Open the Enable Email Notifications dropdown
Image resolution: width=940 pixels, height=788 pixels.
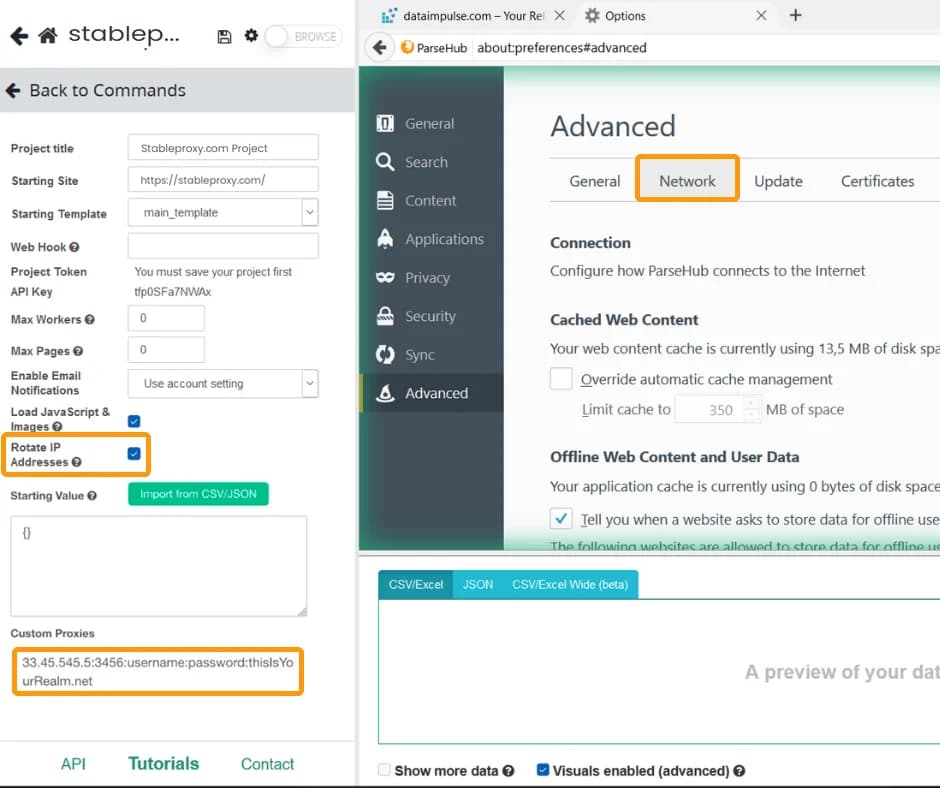tap(307, 383)
